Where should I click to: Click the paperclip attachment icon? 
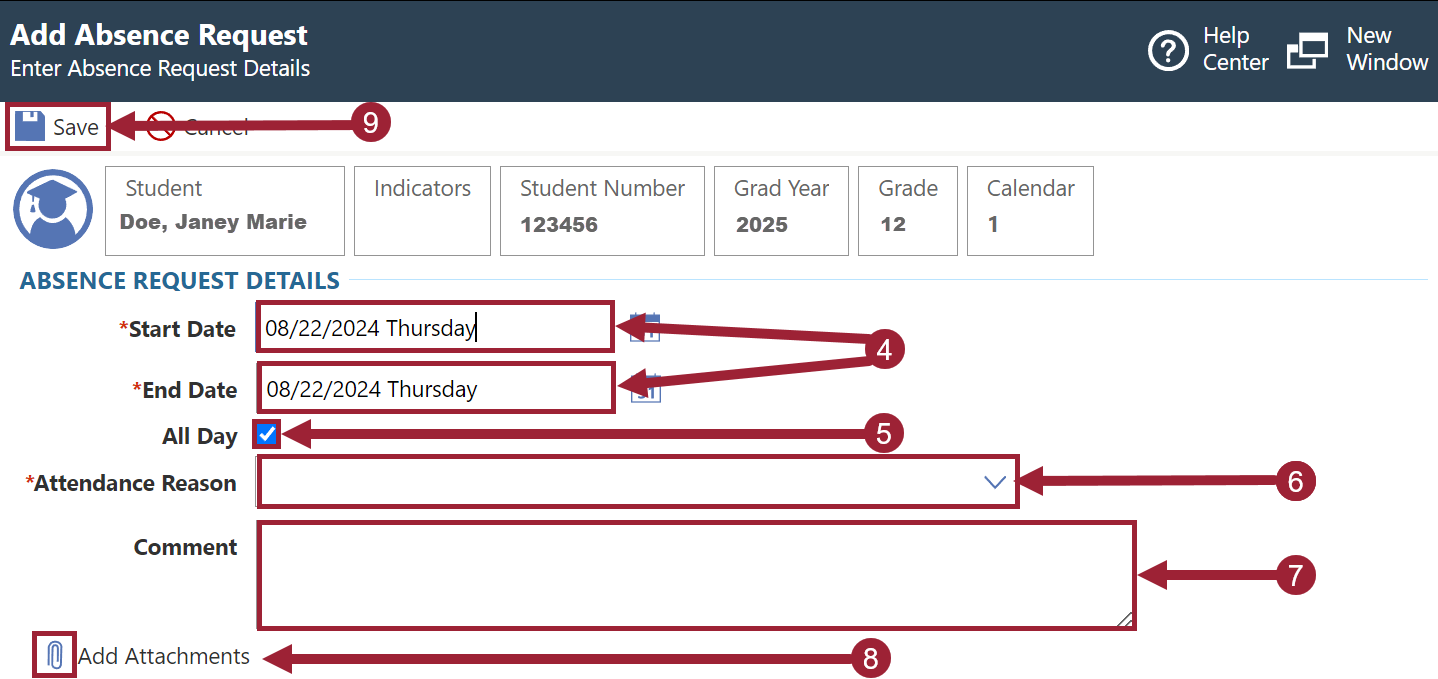55,656
